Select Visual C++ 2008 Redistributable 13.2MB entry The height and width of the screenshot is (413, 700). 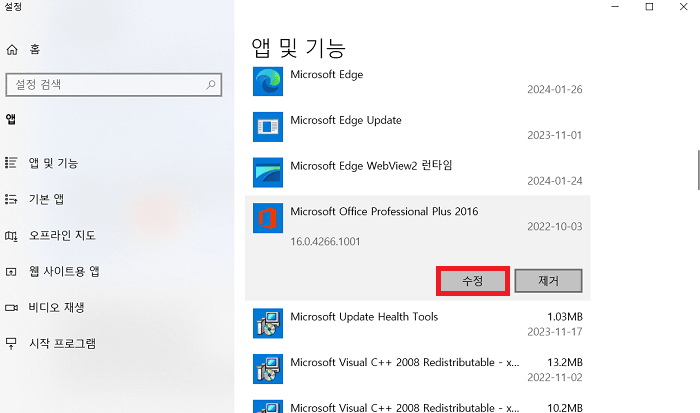tap(405, 362)
